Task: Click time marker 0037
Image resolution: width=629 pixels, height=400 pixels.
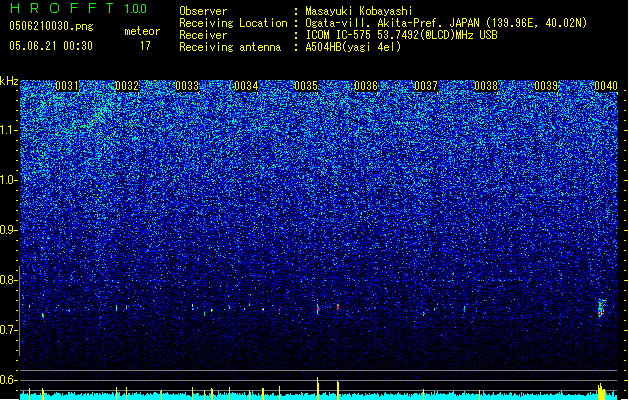Action: coord(426,86)
